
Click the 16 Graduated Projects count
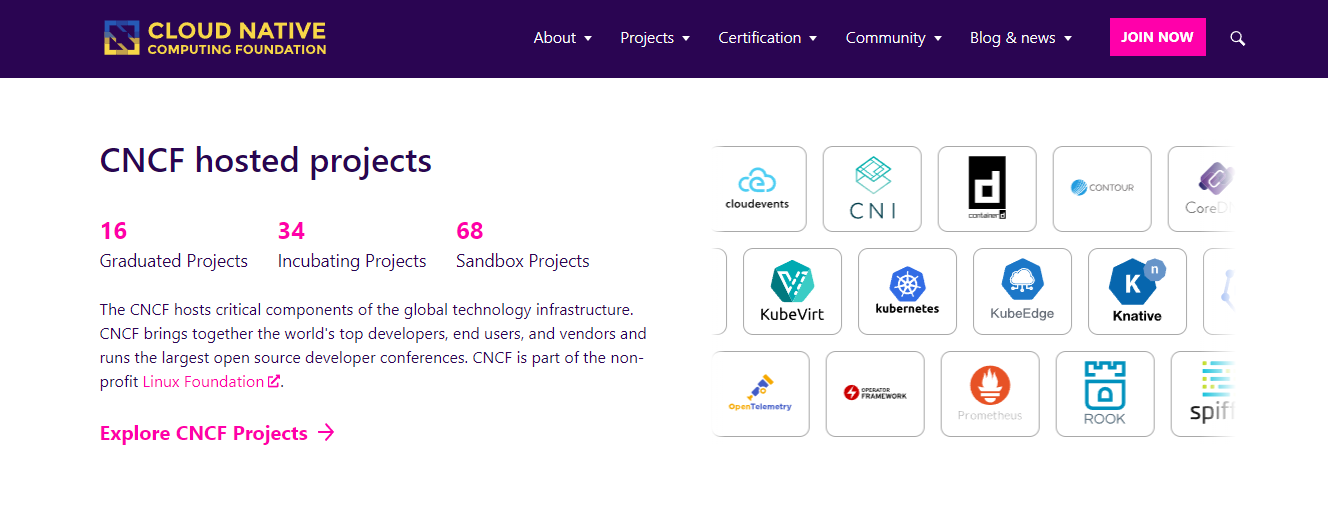114,231
